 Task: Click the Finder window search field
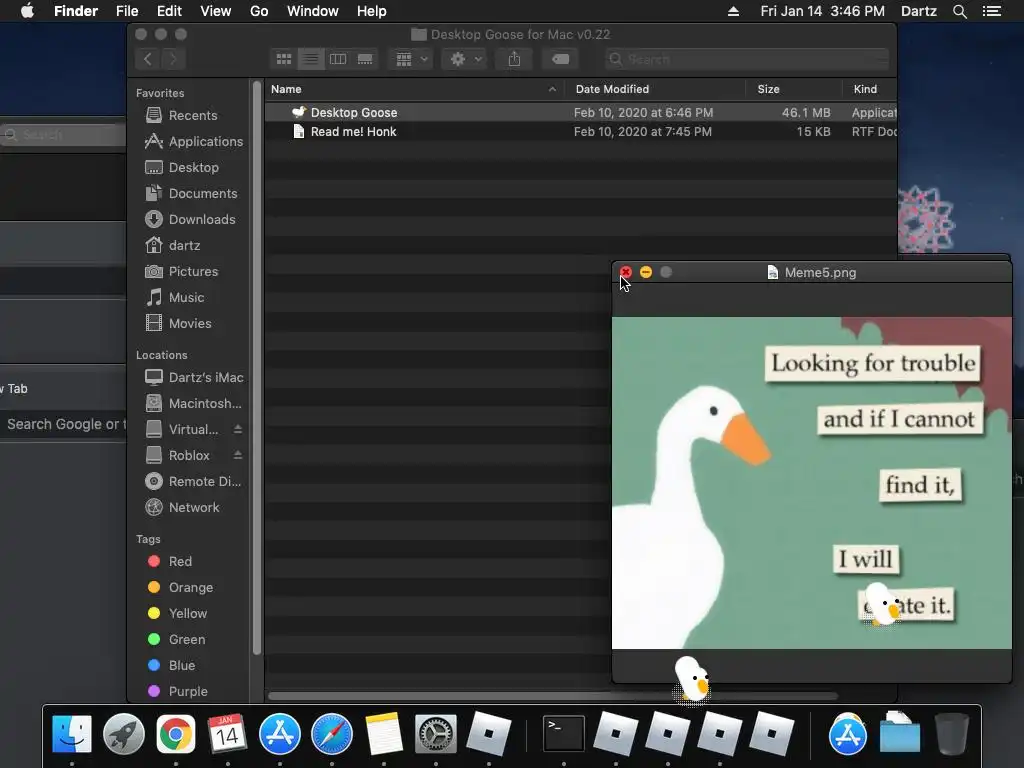tap(746, 59)
